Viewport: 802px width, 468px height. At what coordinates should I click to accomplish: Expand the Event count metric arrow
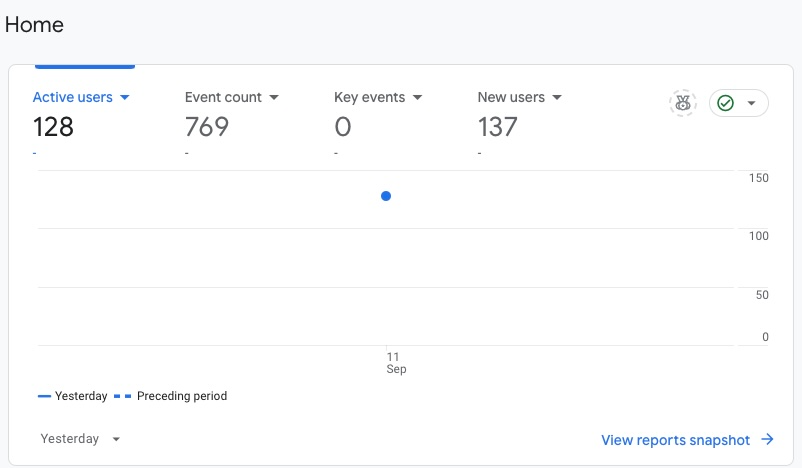click(274, 98)
